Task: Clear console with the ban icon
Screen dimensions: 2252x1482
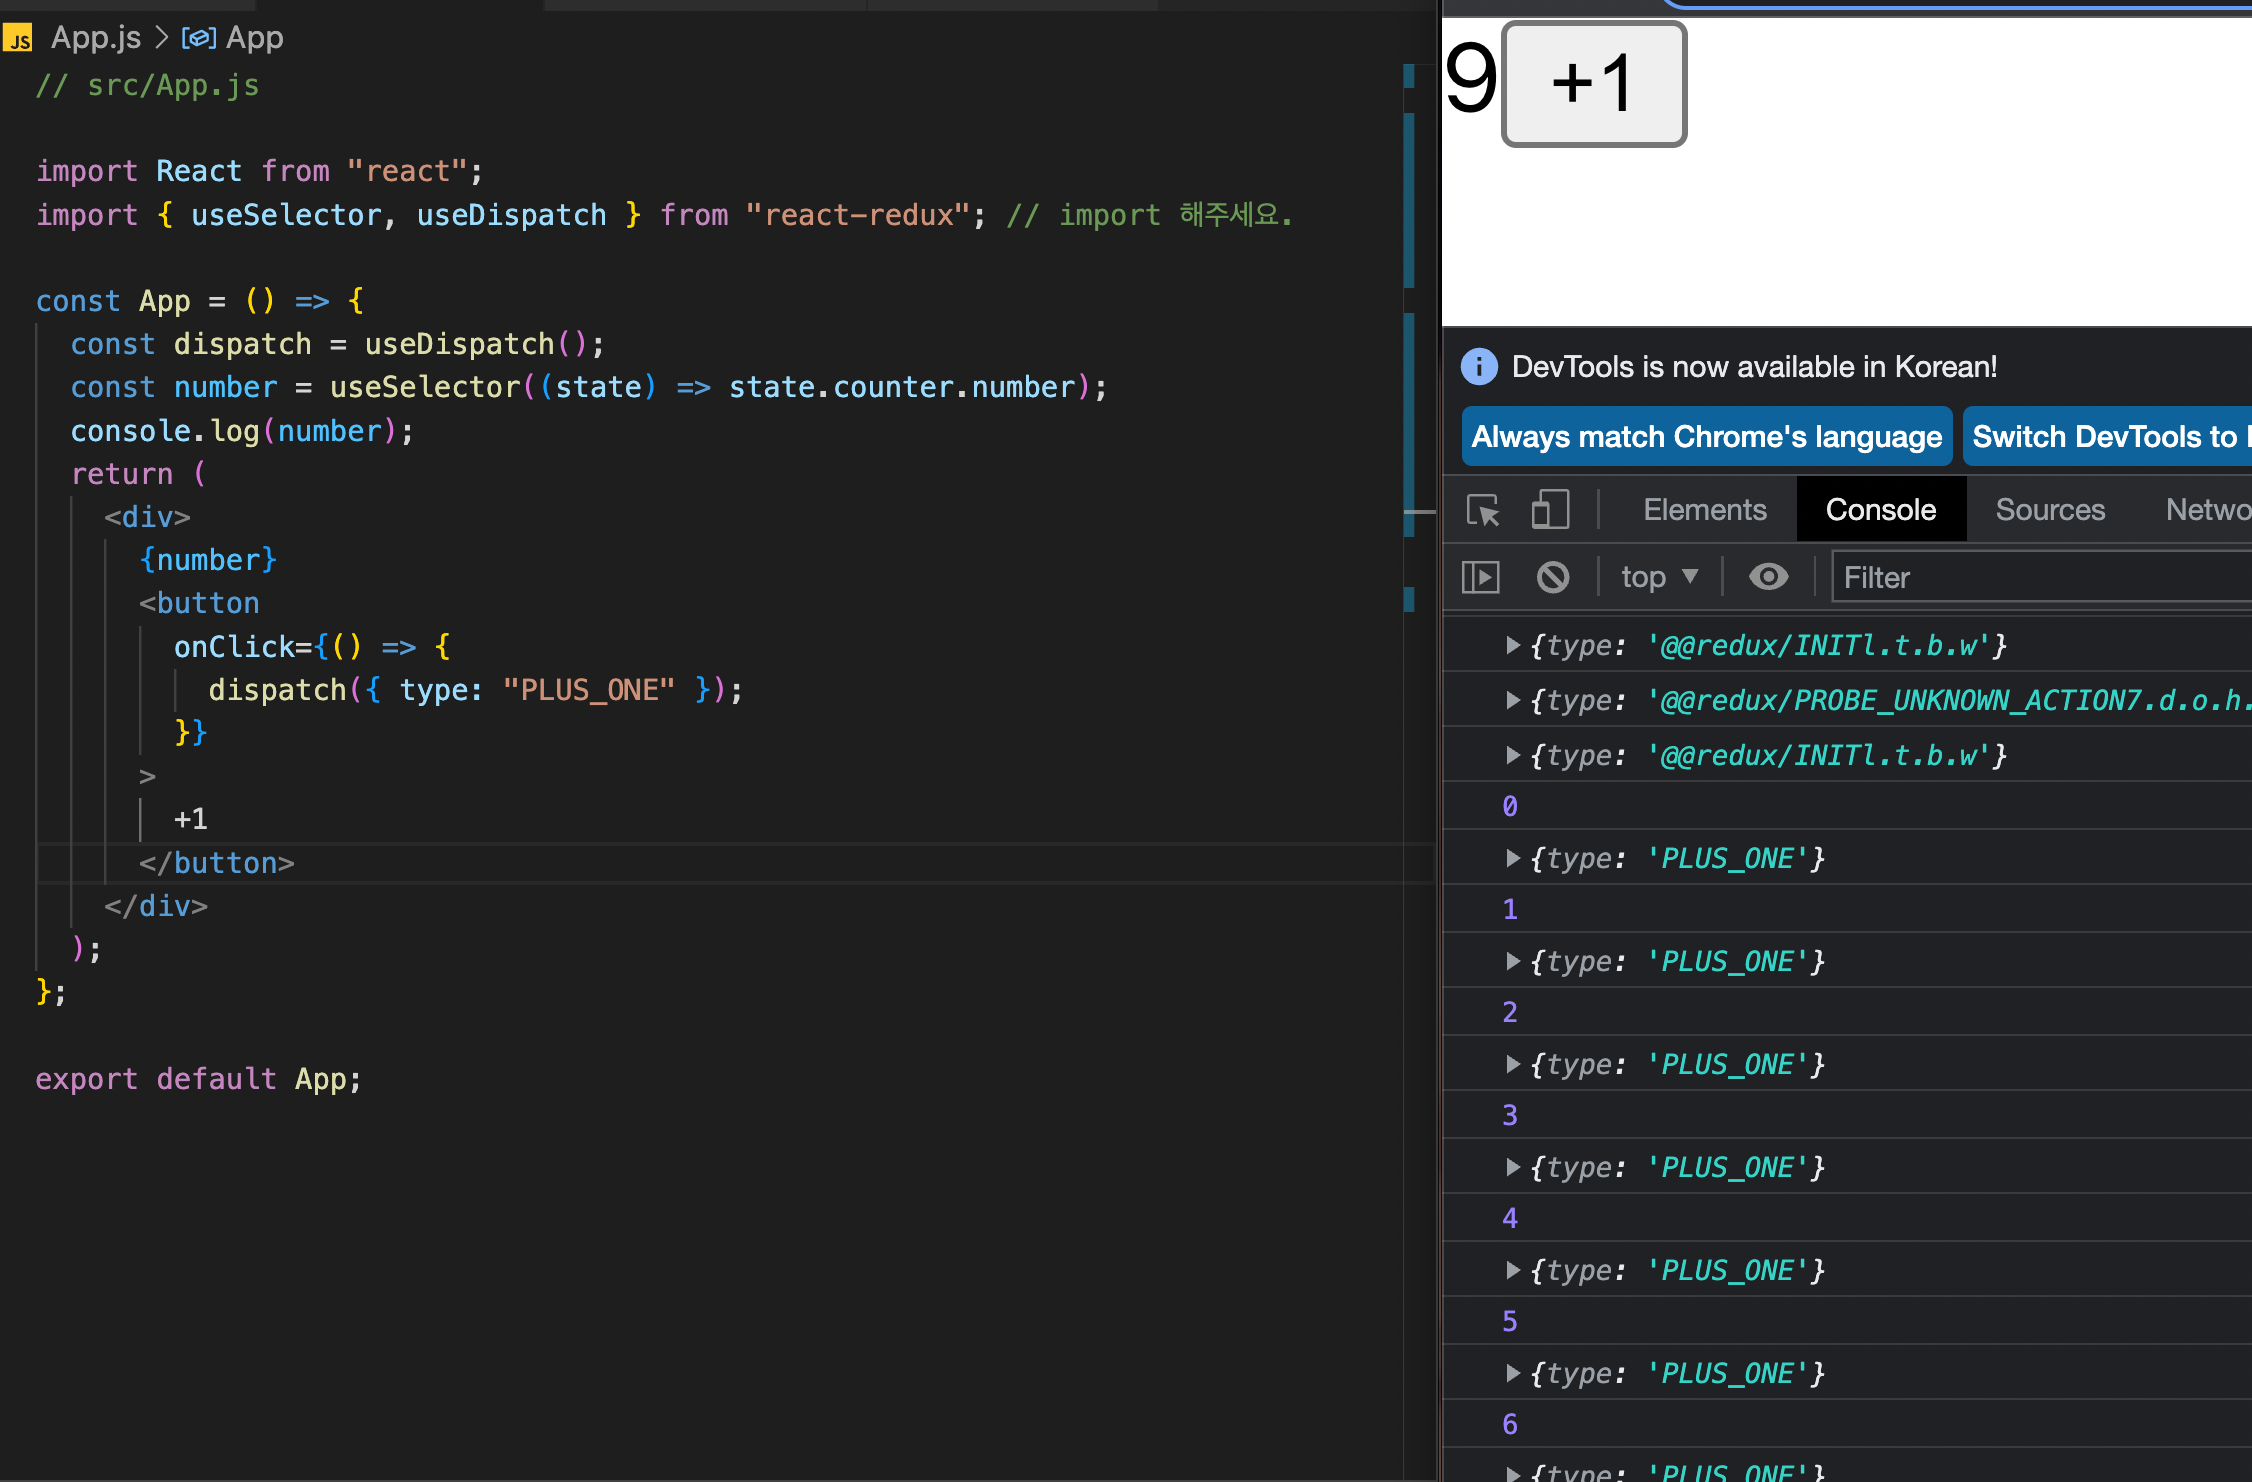Action: coord(1553,577)
